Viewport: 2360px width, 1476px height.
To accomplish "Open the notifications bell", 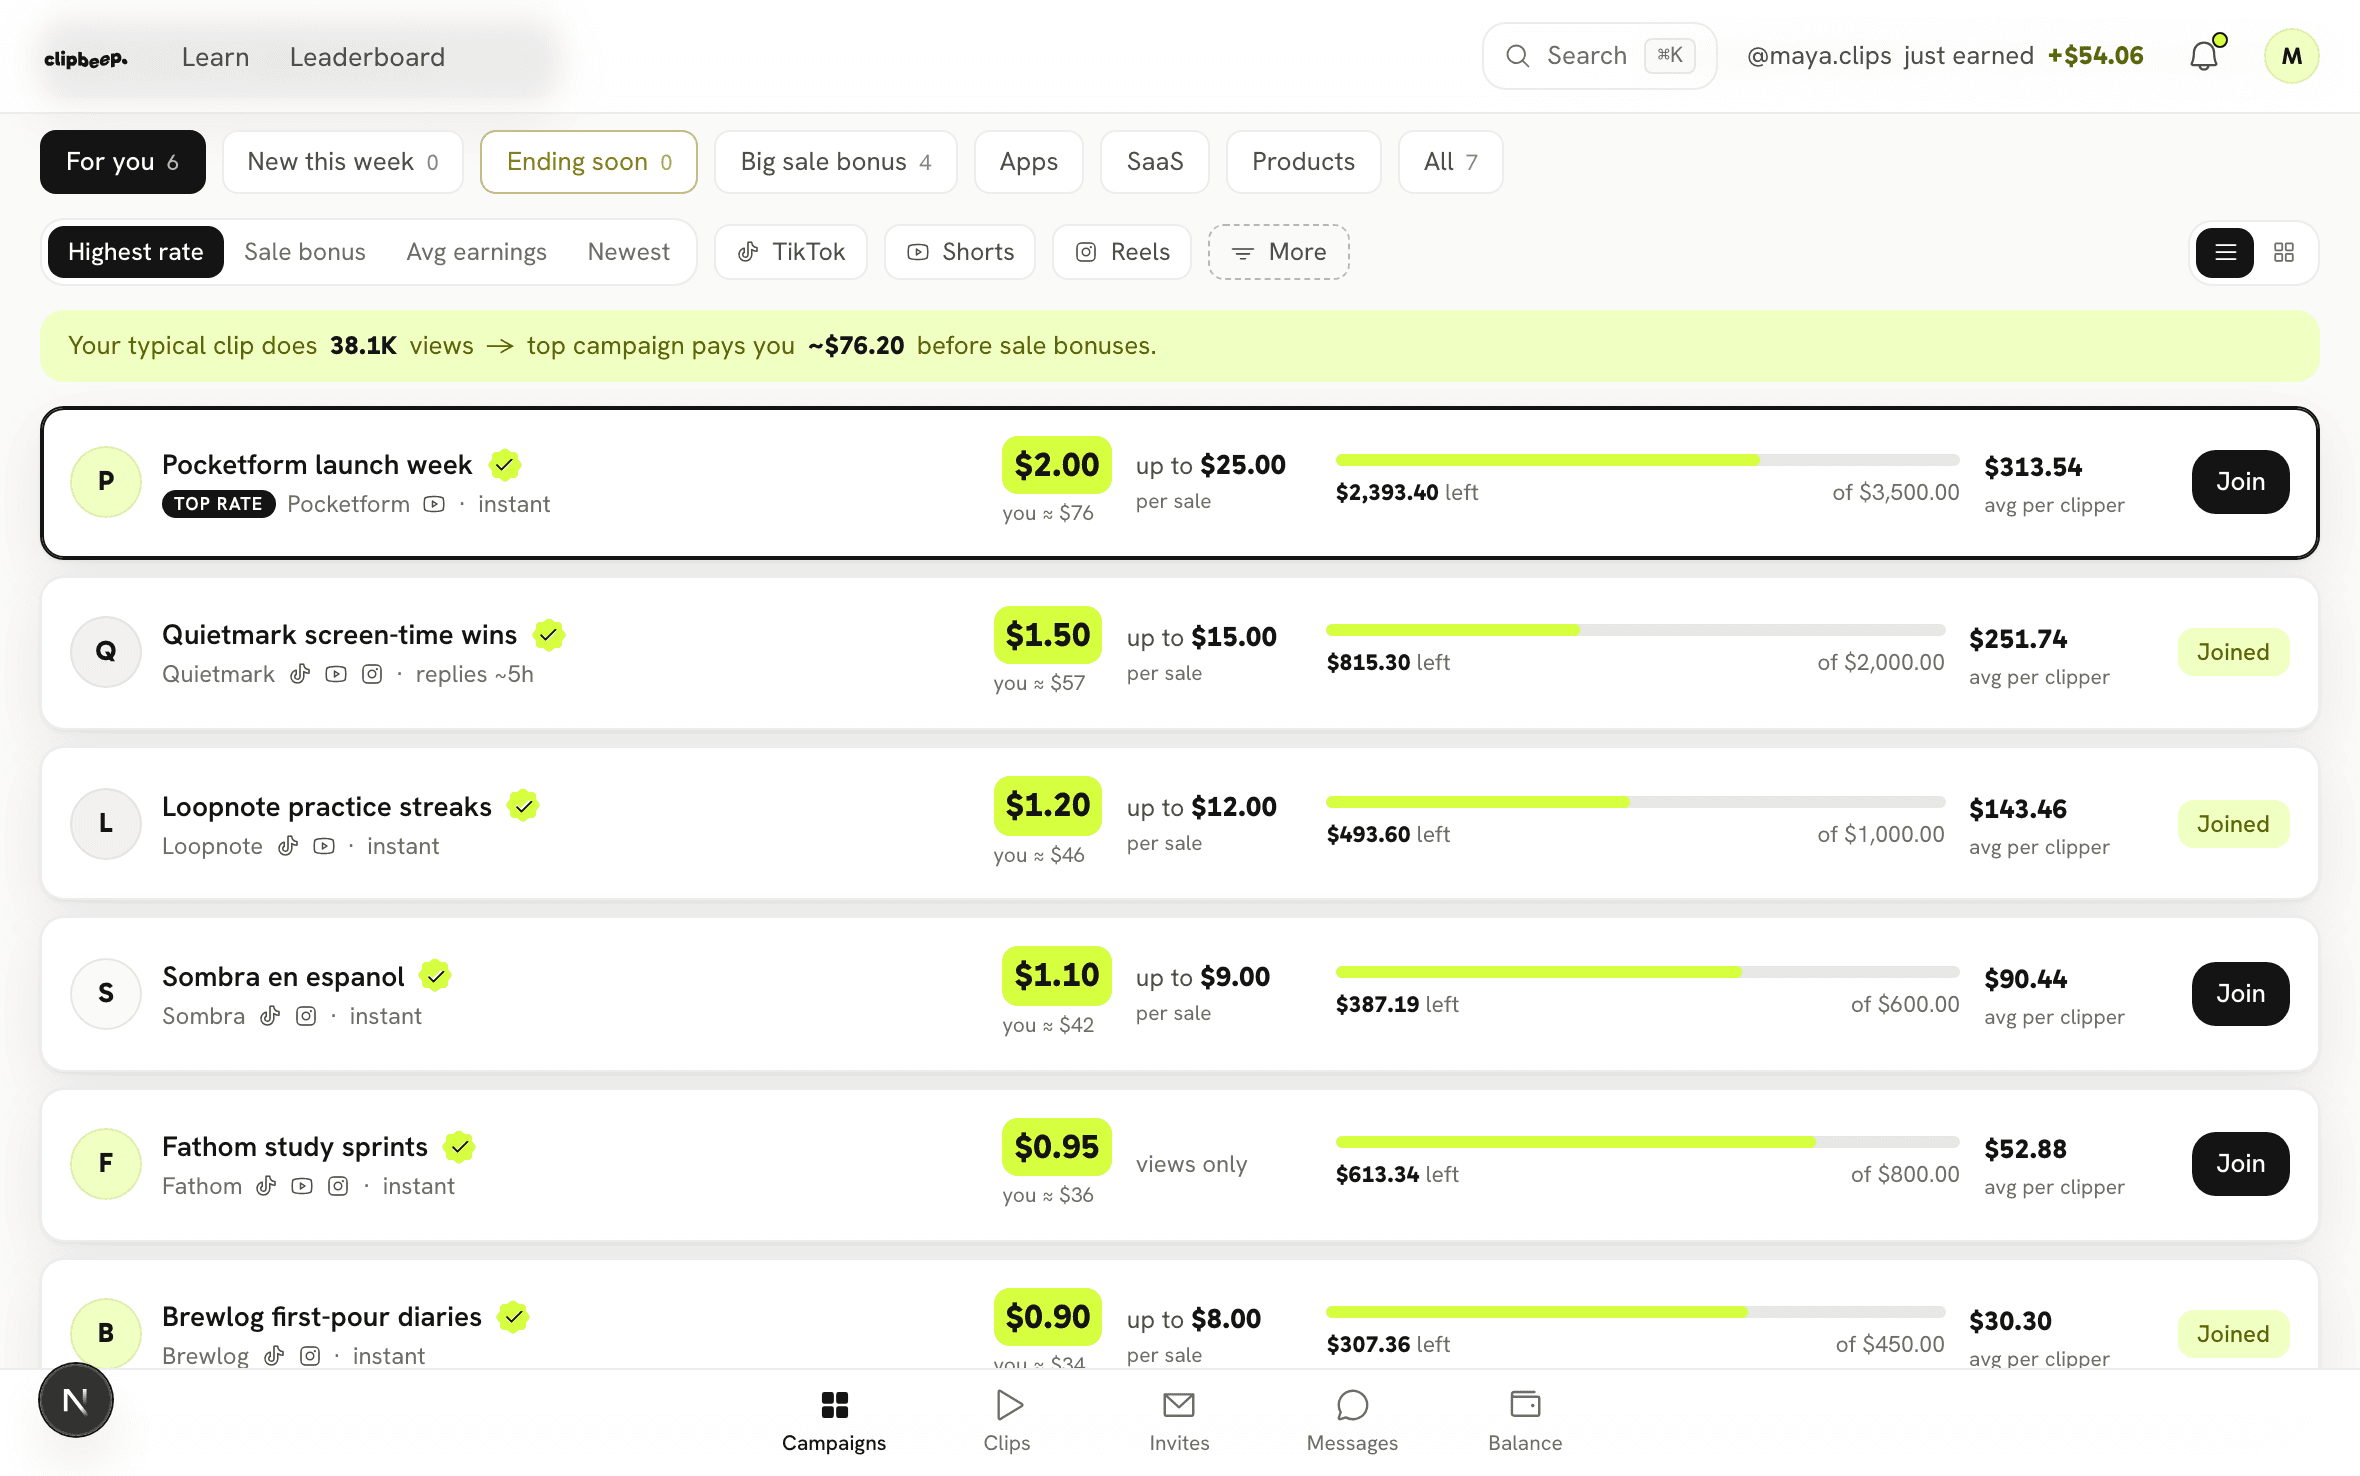I will click(x=2204, y=56).
